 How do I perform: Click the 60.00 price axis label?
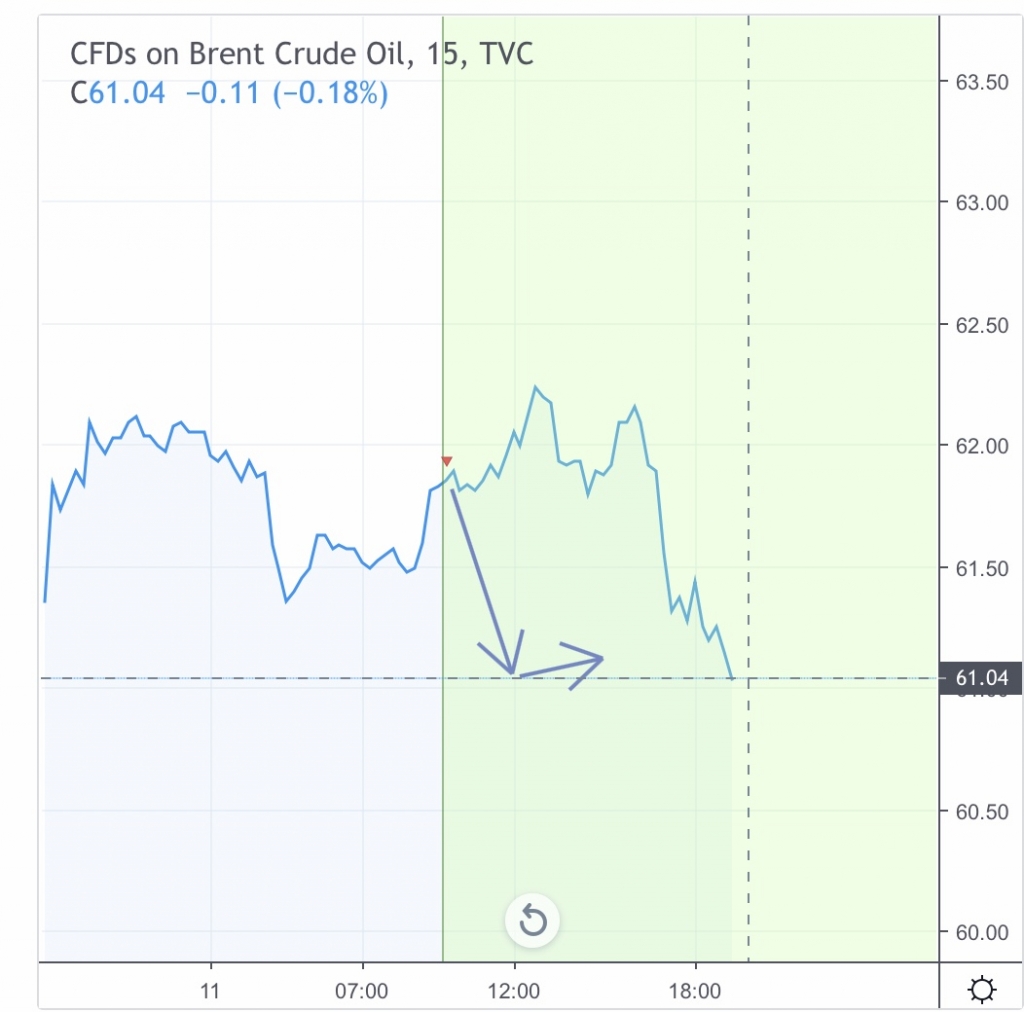981,933
